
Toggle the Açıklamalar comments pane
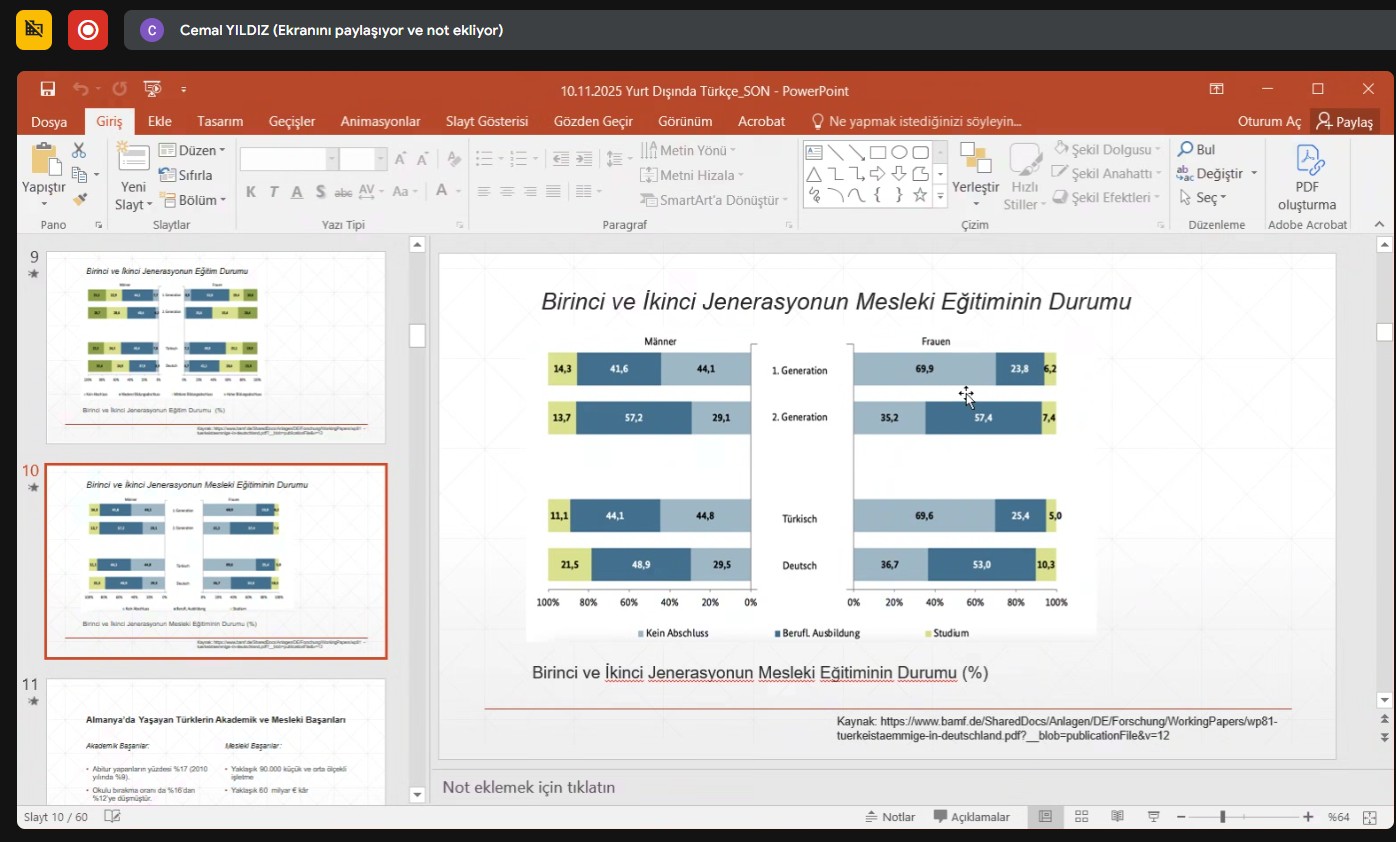pos(972,817)
